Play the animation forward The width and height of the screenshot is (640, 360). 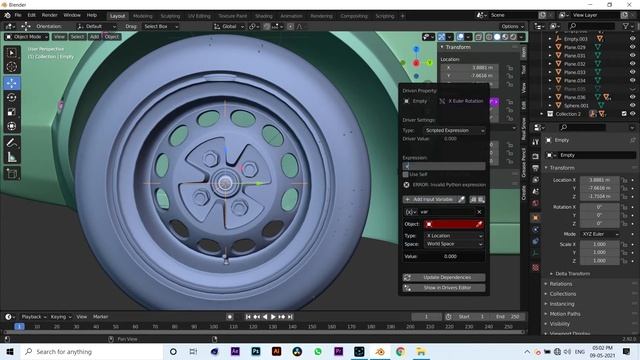(x=273, y=317)
